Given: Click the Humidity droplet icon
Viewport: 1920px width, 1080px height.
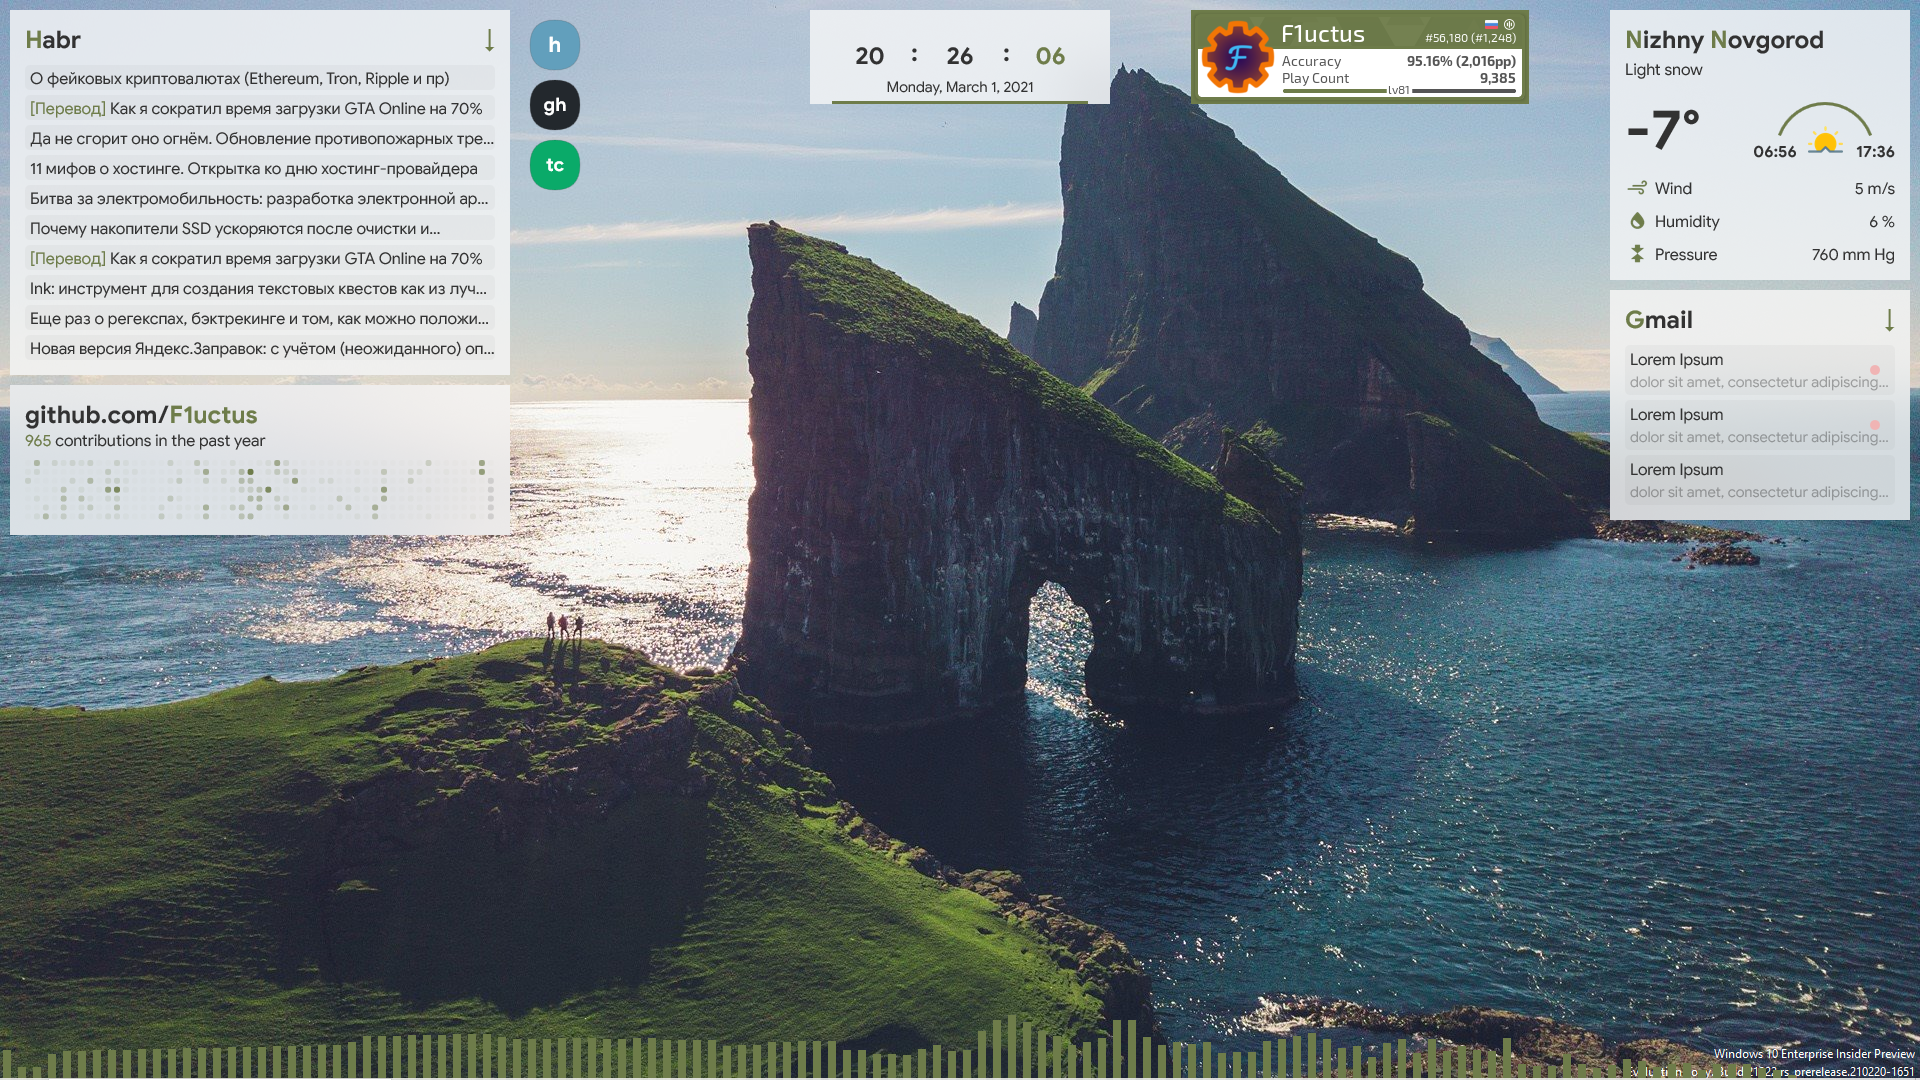Looking at the screenshot, I should [1637, 221].
